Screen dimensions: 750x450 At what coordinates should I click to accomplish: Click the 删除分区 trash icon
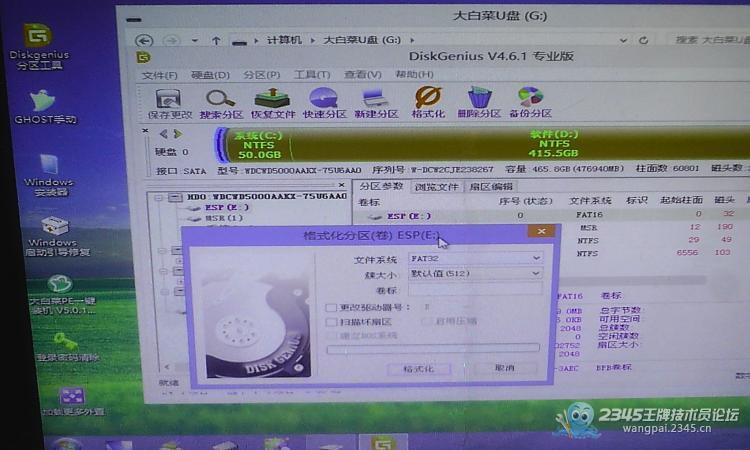pyautogui.click(x=479, y=103)
